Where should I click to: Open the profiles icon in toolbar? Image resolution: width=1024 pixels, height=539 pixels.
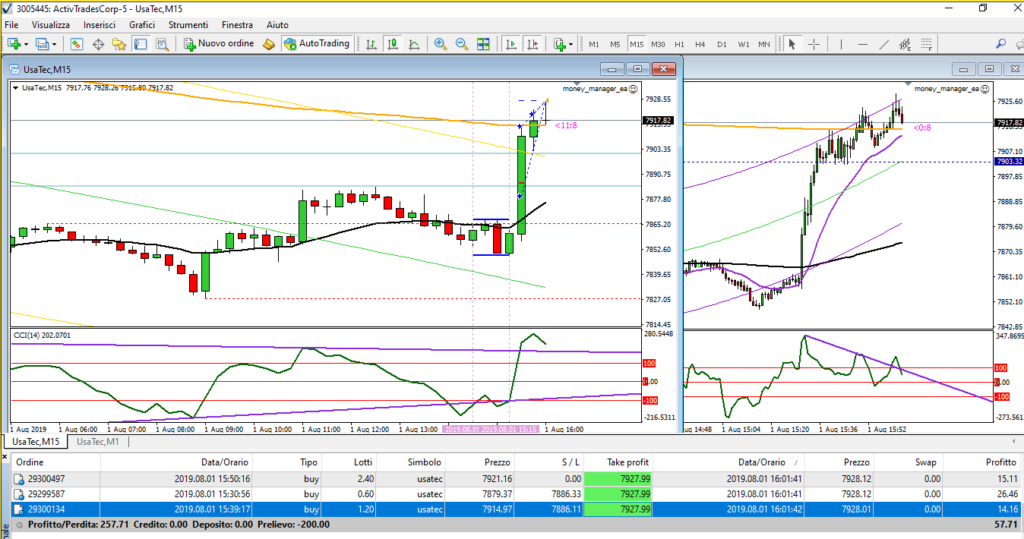click(x=42, y=44)
